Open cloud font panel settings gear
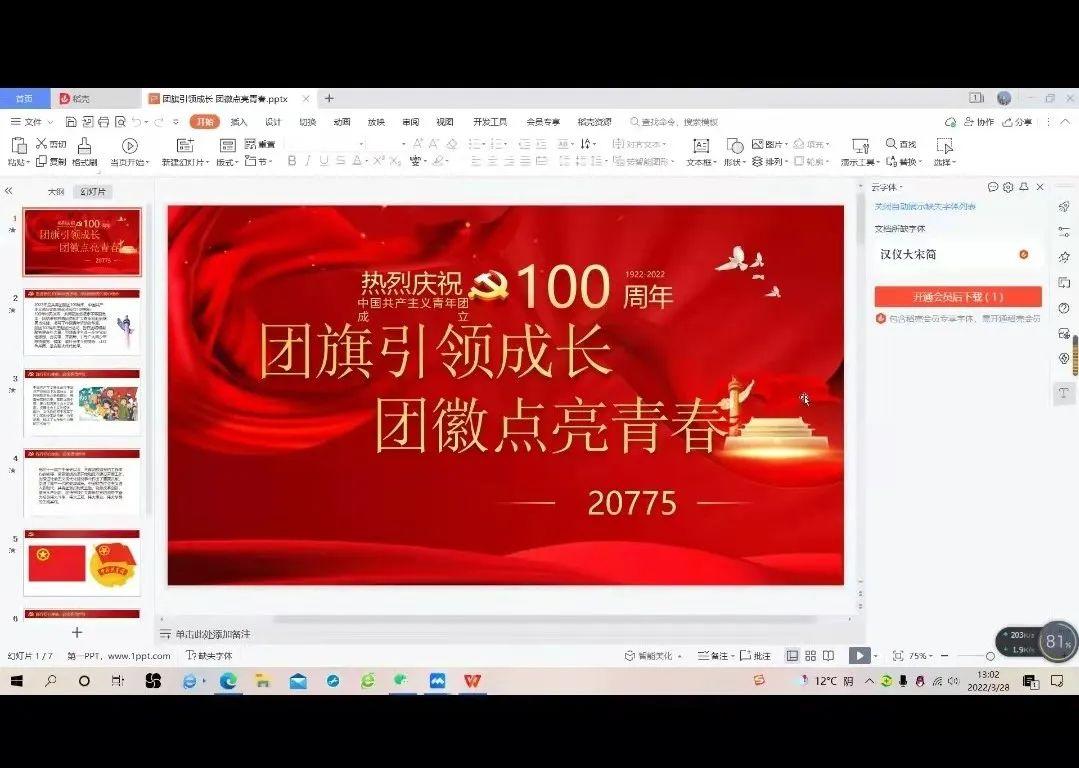 [1008, 187]
